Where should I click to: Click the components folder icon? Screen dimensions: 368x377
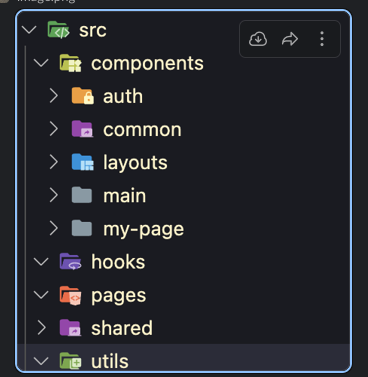point(70,63)
